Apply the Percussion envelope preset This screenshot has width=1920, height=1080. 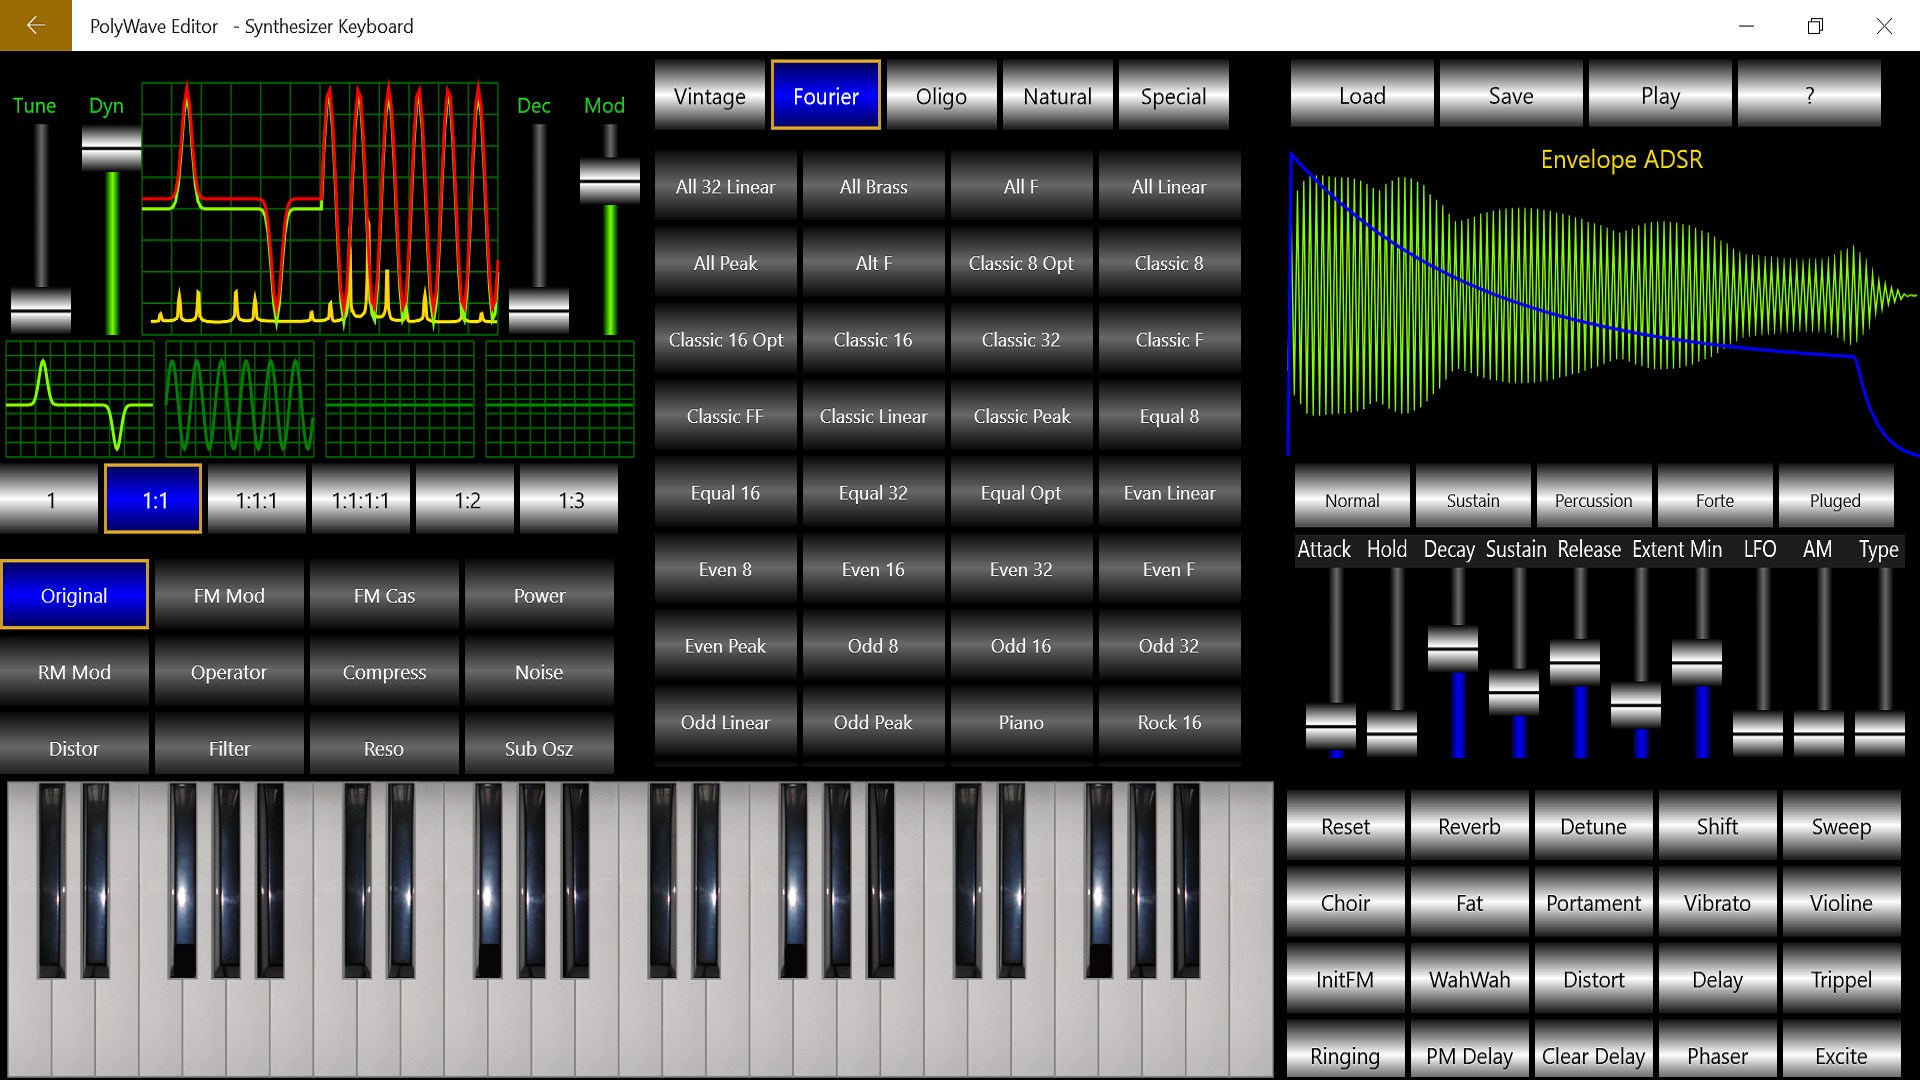(1593, 499)
